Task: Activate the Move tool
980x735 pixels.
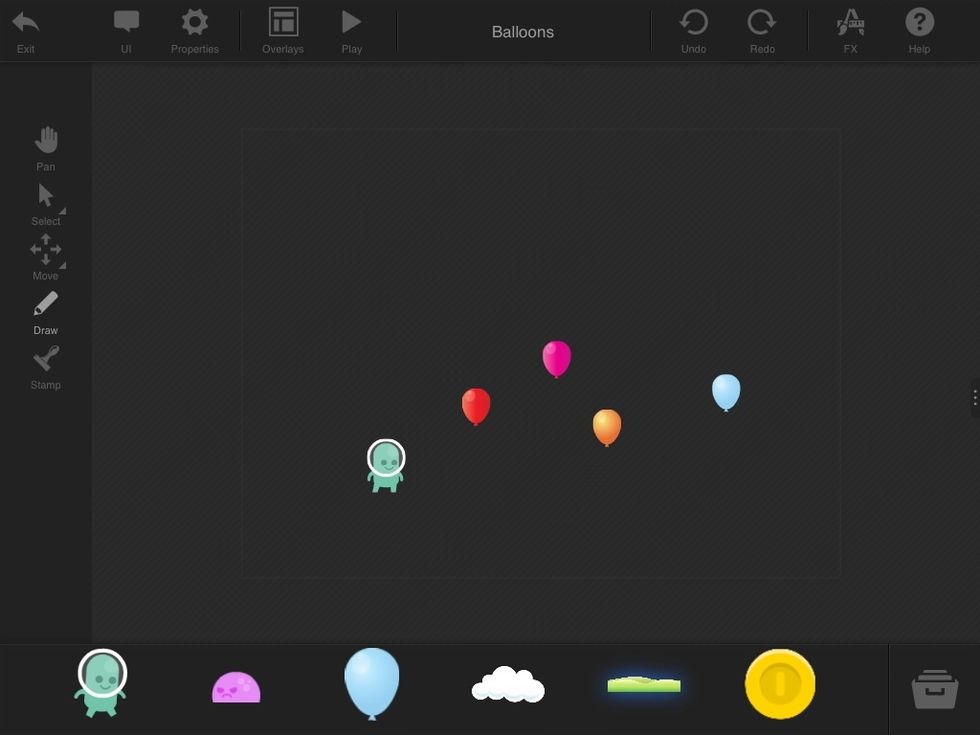Action: click(x=46, y=250)
